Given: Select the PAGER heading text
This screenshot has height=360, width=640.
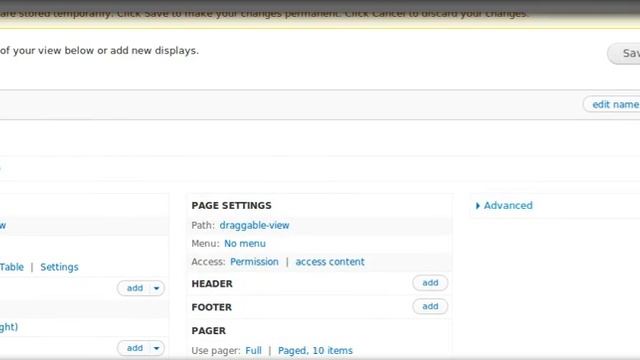Looking at the screenshot, I should click(x=209, y=331).
